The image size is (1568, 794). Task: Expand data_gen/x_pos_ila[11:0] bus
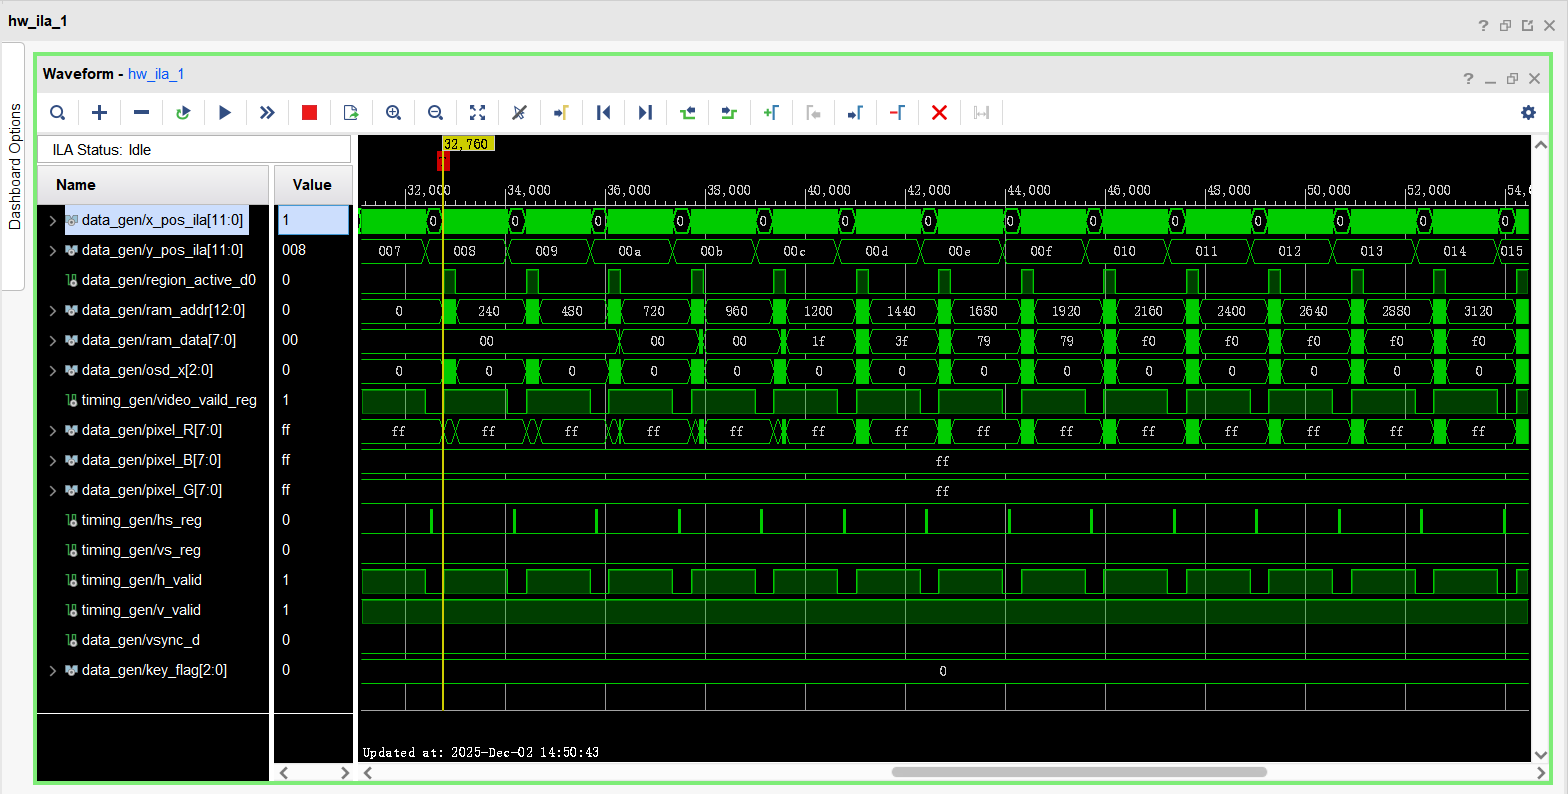[x=53, y=220]
